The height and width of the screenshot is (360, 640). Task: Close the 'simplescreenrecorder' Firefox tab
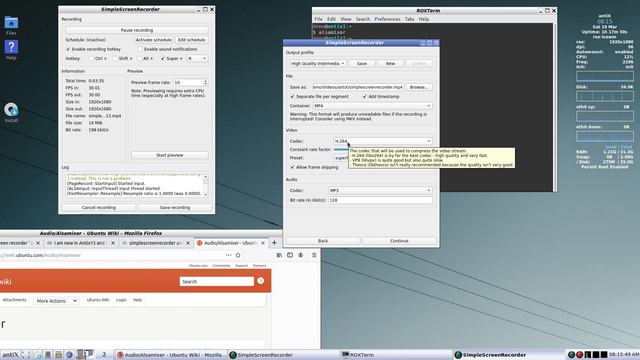click(x=188, y=243)
